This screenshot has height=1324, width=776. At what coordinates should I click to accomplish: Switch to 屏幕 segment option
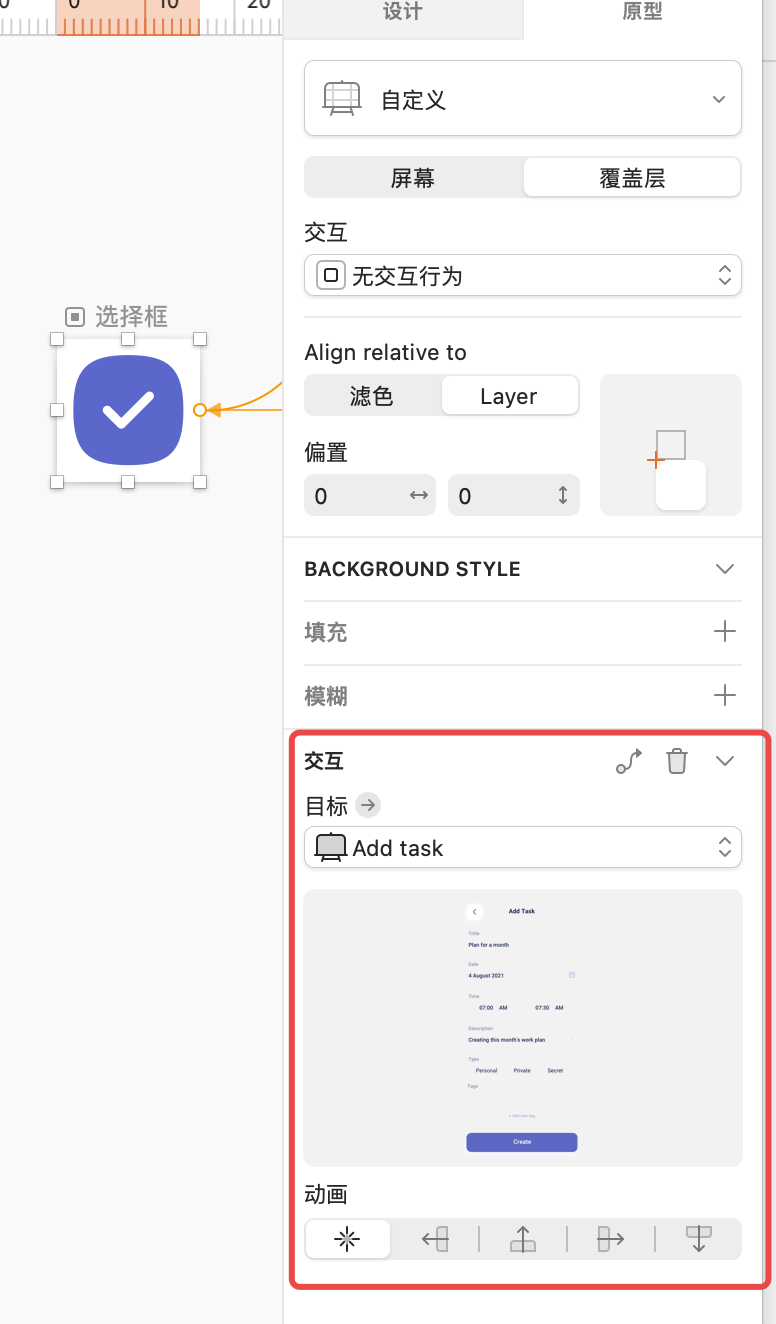413,179
